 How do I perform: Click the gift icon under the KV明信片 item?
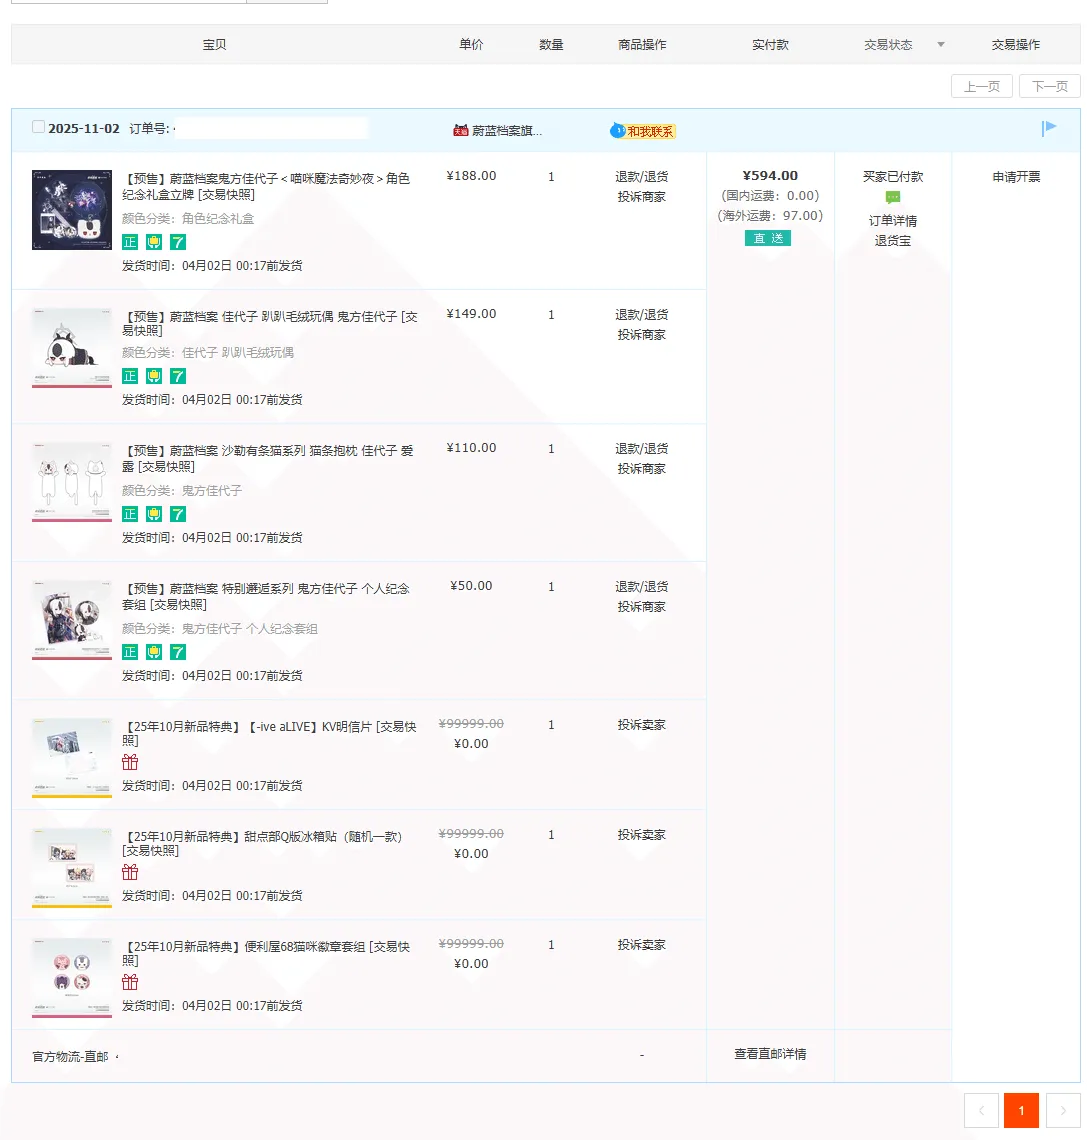click(130, 763)
